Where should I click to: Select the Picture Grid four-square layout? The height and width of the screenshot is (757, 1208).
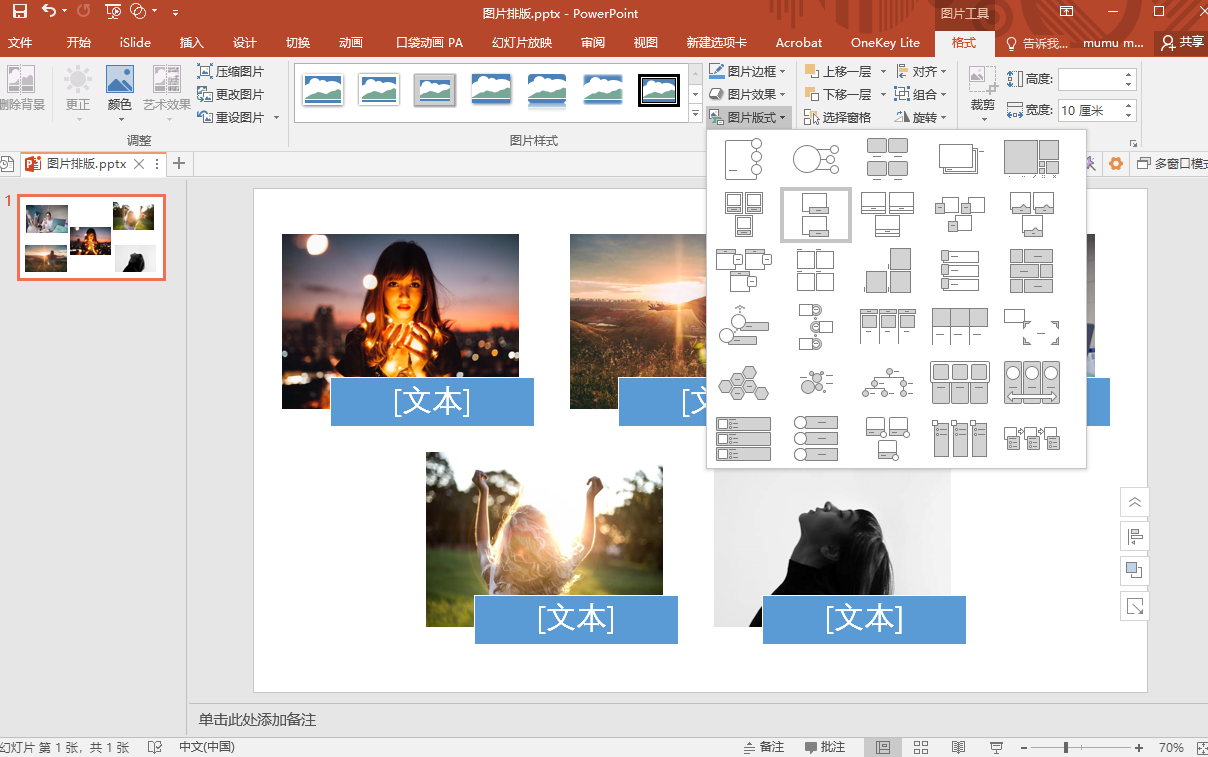pyautogui.click(x=815, y=270)
